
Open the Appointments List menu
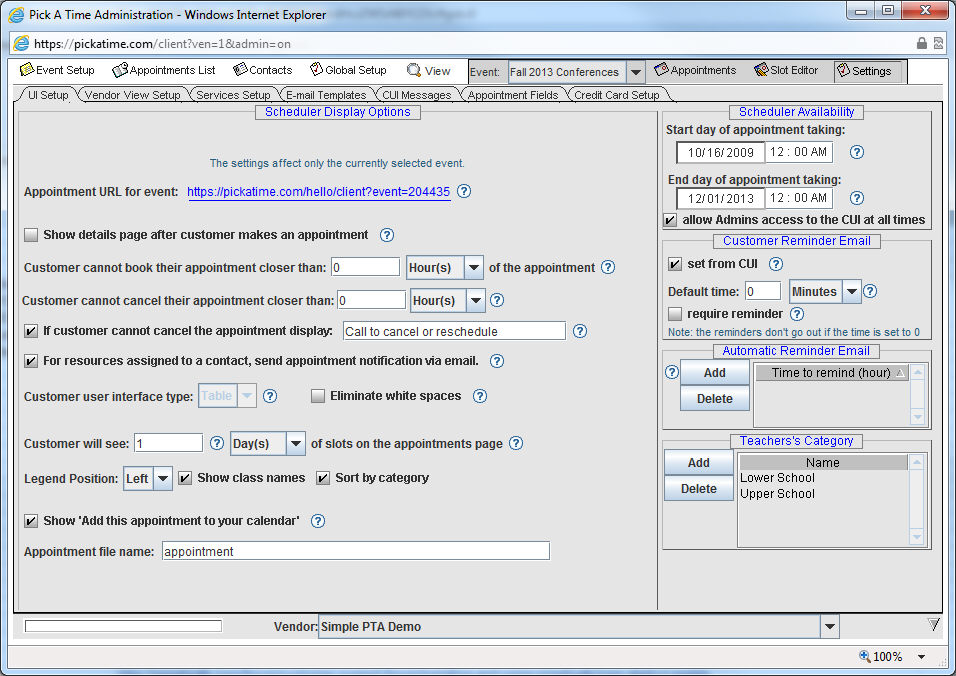(164, 70)
